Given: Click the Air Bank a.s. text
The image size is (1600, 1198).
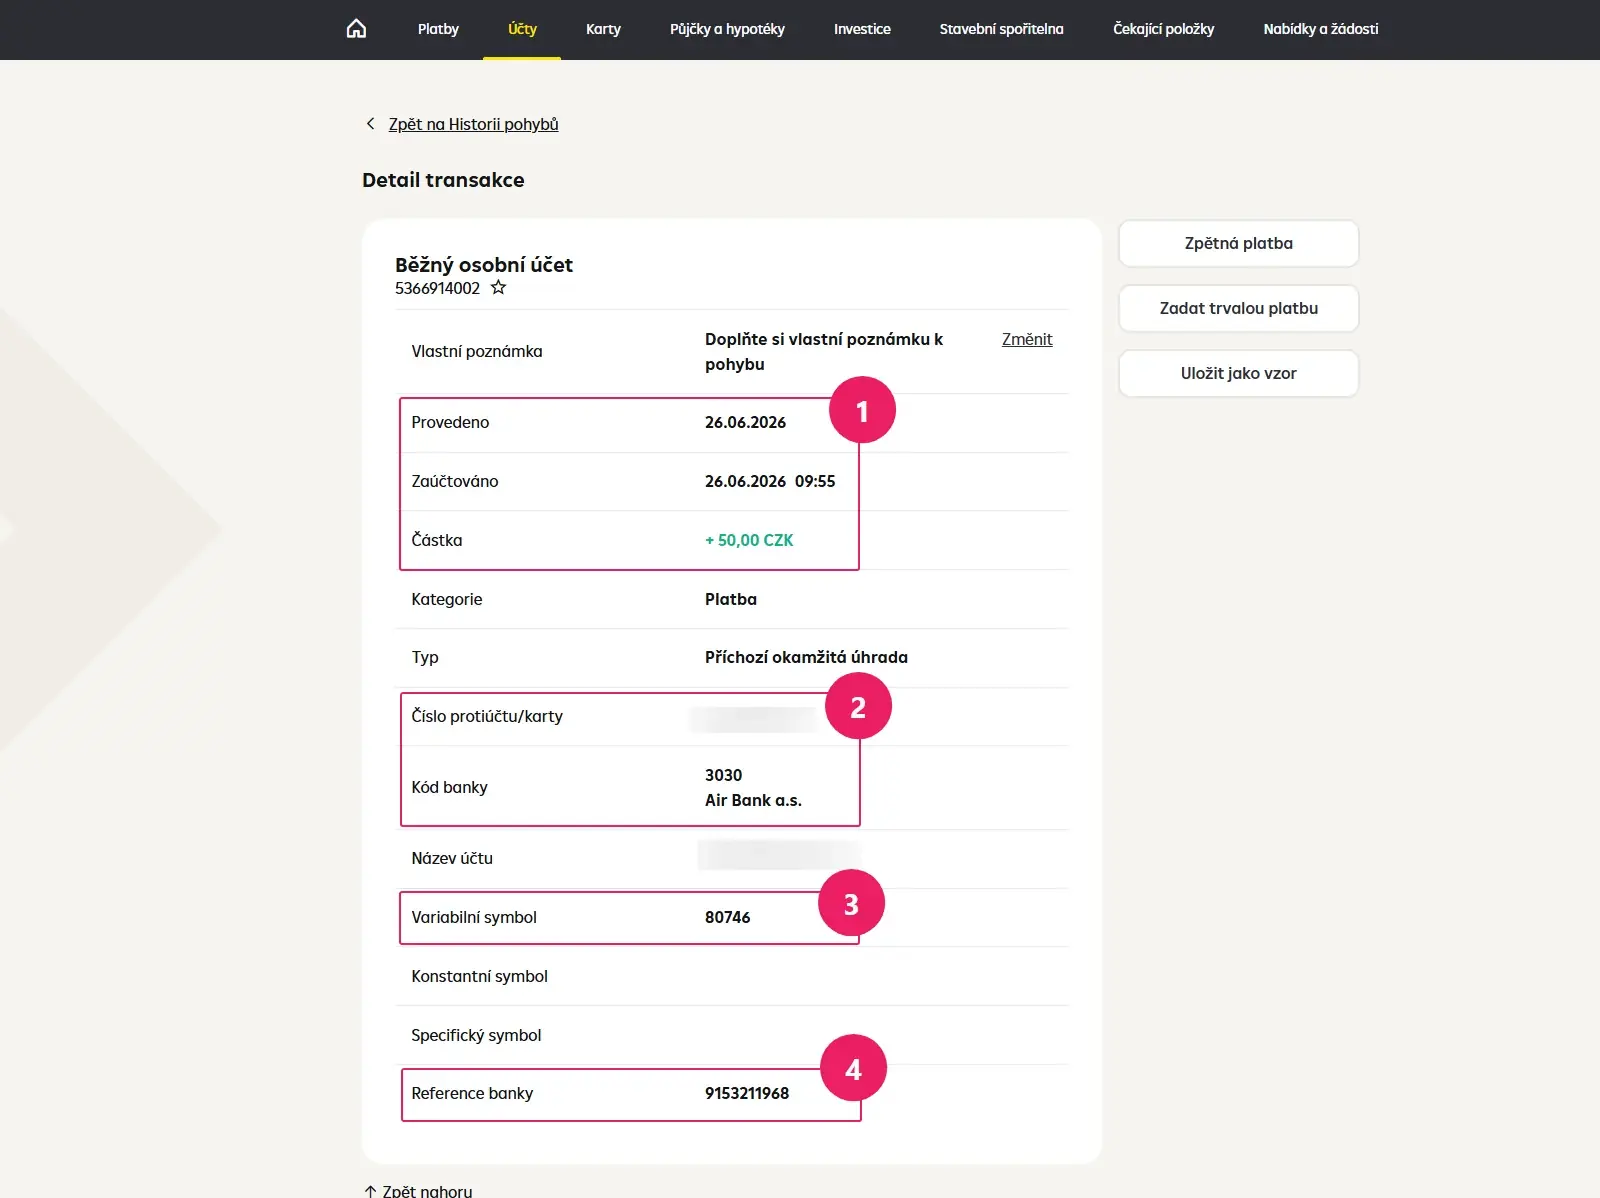Looking at the screenshot, I should pos(753,800).
